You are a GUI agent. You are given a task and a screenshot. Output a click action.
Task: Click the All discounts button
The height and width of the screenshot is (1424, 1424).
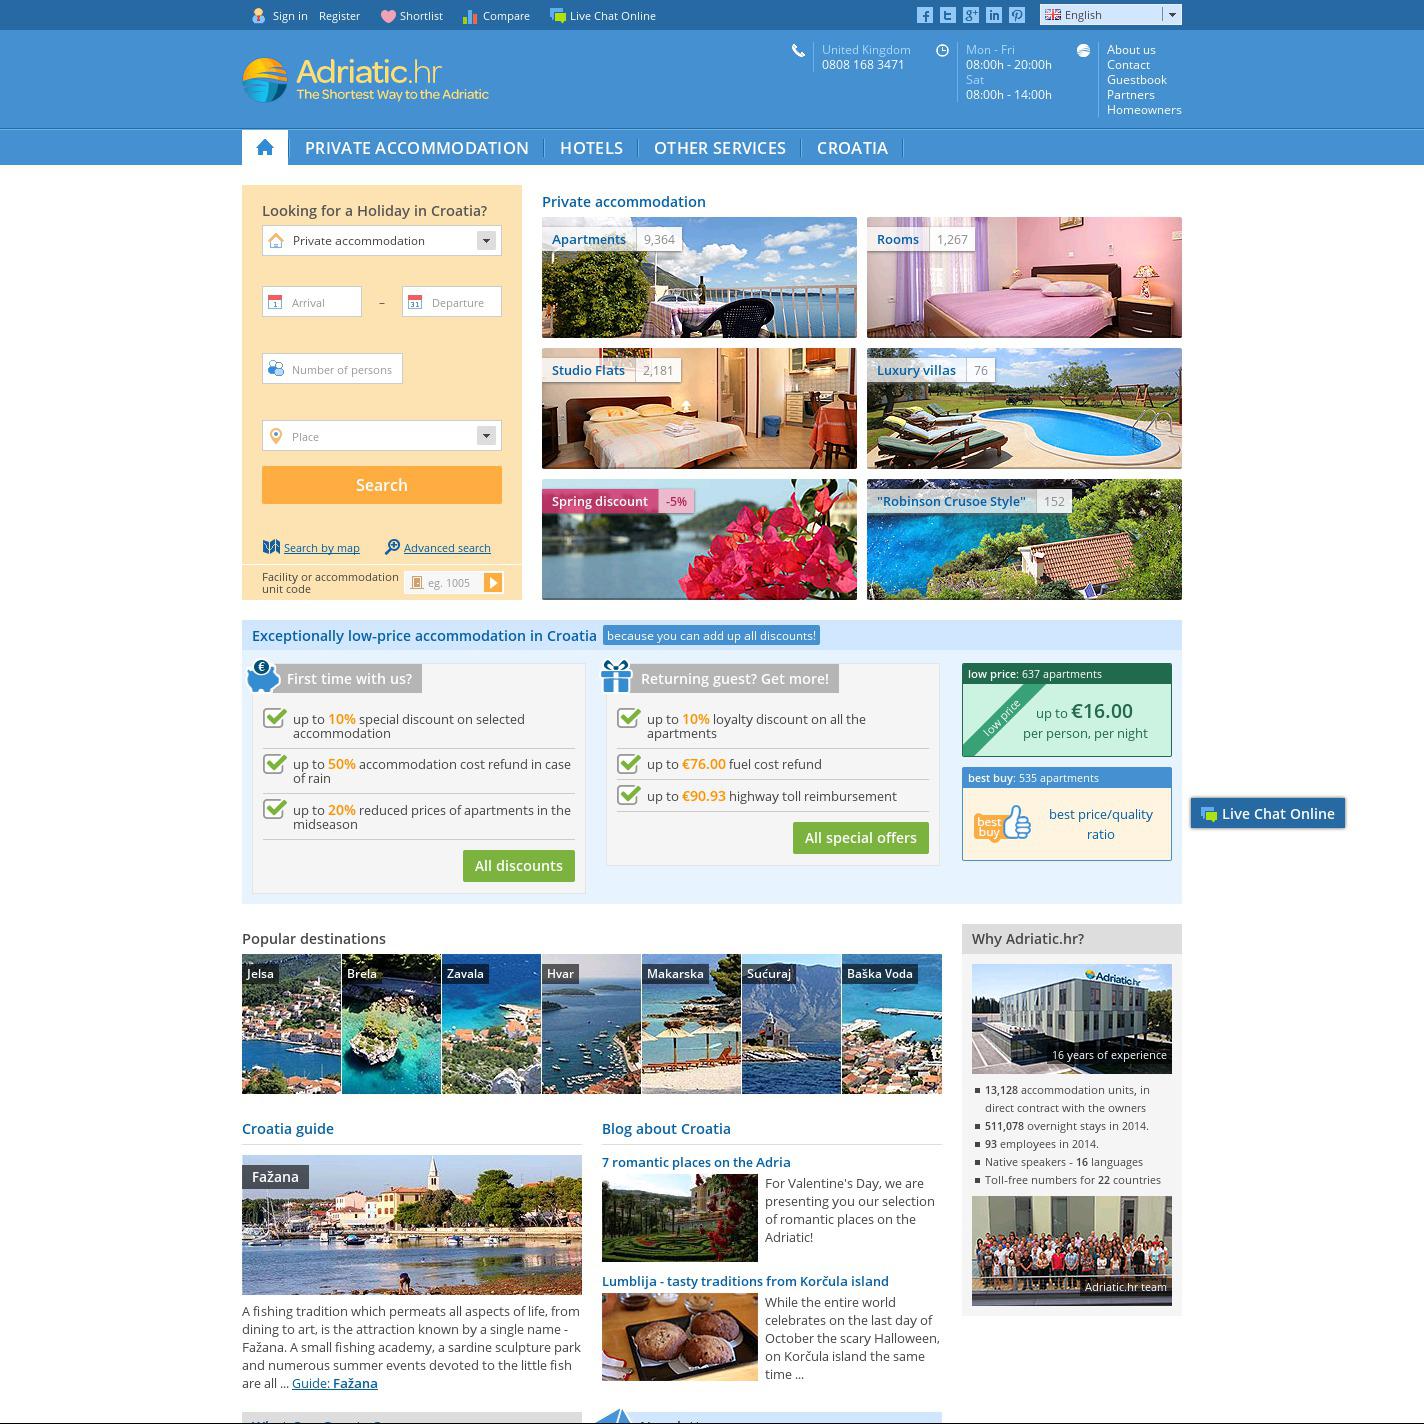[519, 866]
